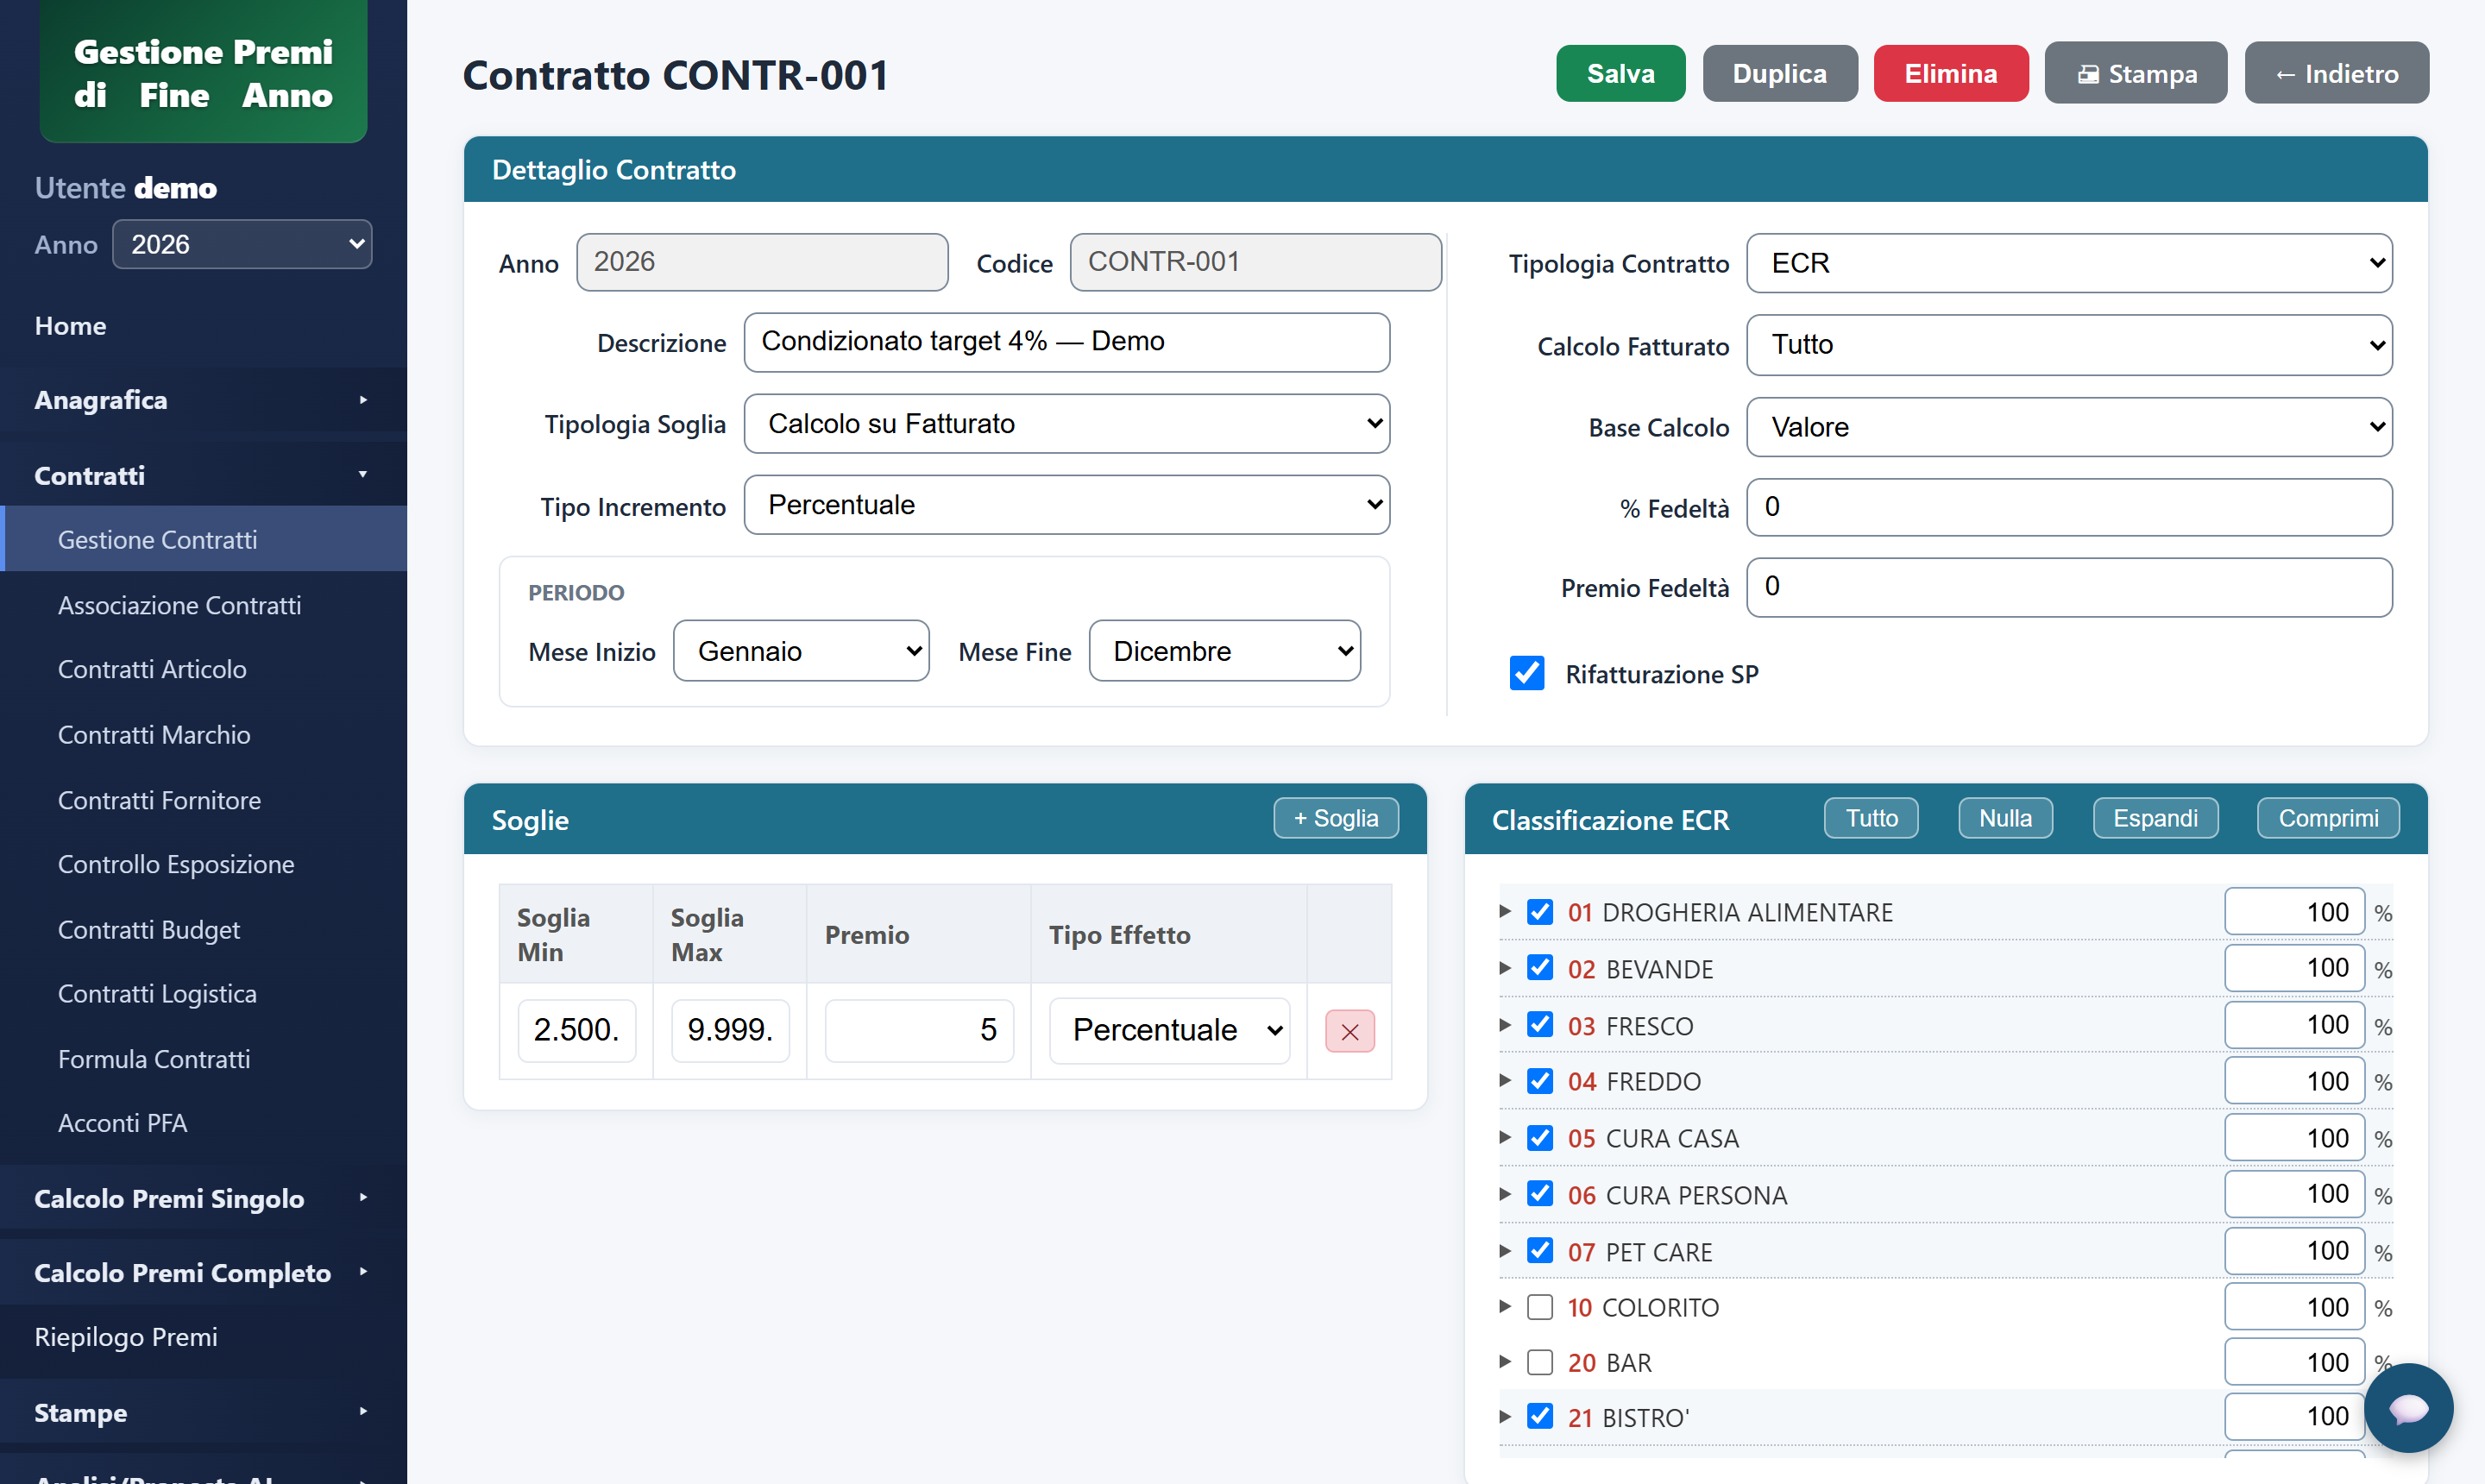Screen dimensions: 2485x1484
Task: Expand the Calcolo Premi Singolo arrow
Action: coord(363,1197)
